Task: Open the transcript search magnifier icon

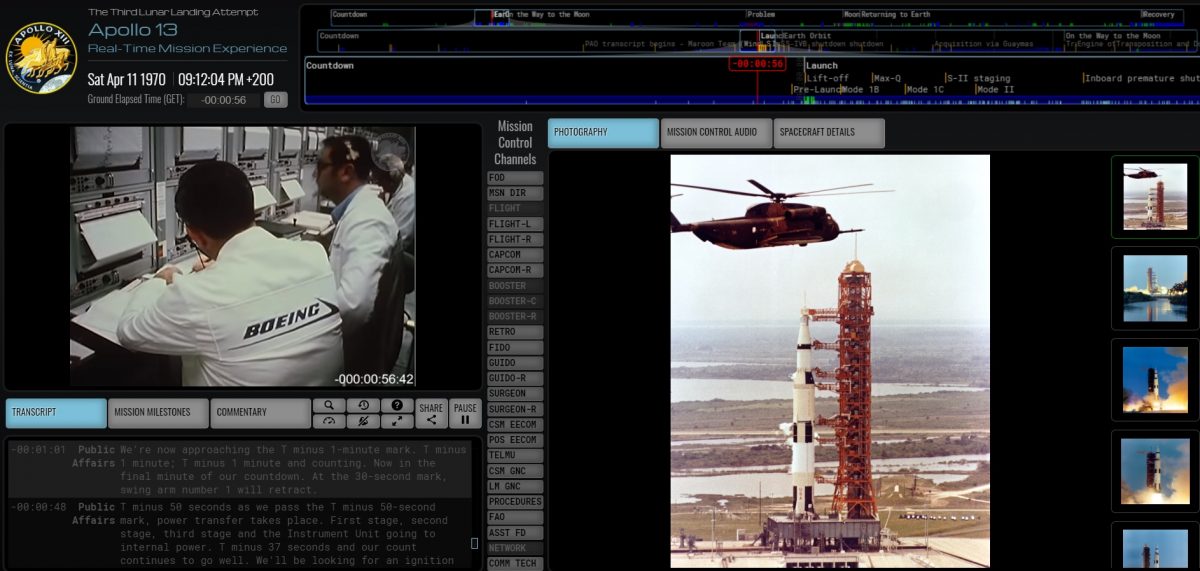Action: click(328, 405)
